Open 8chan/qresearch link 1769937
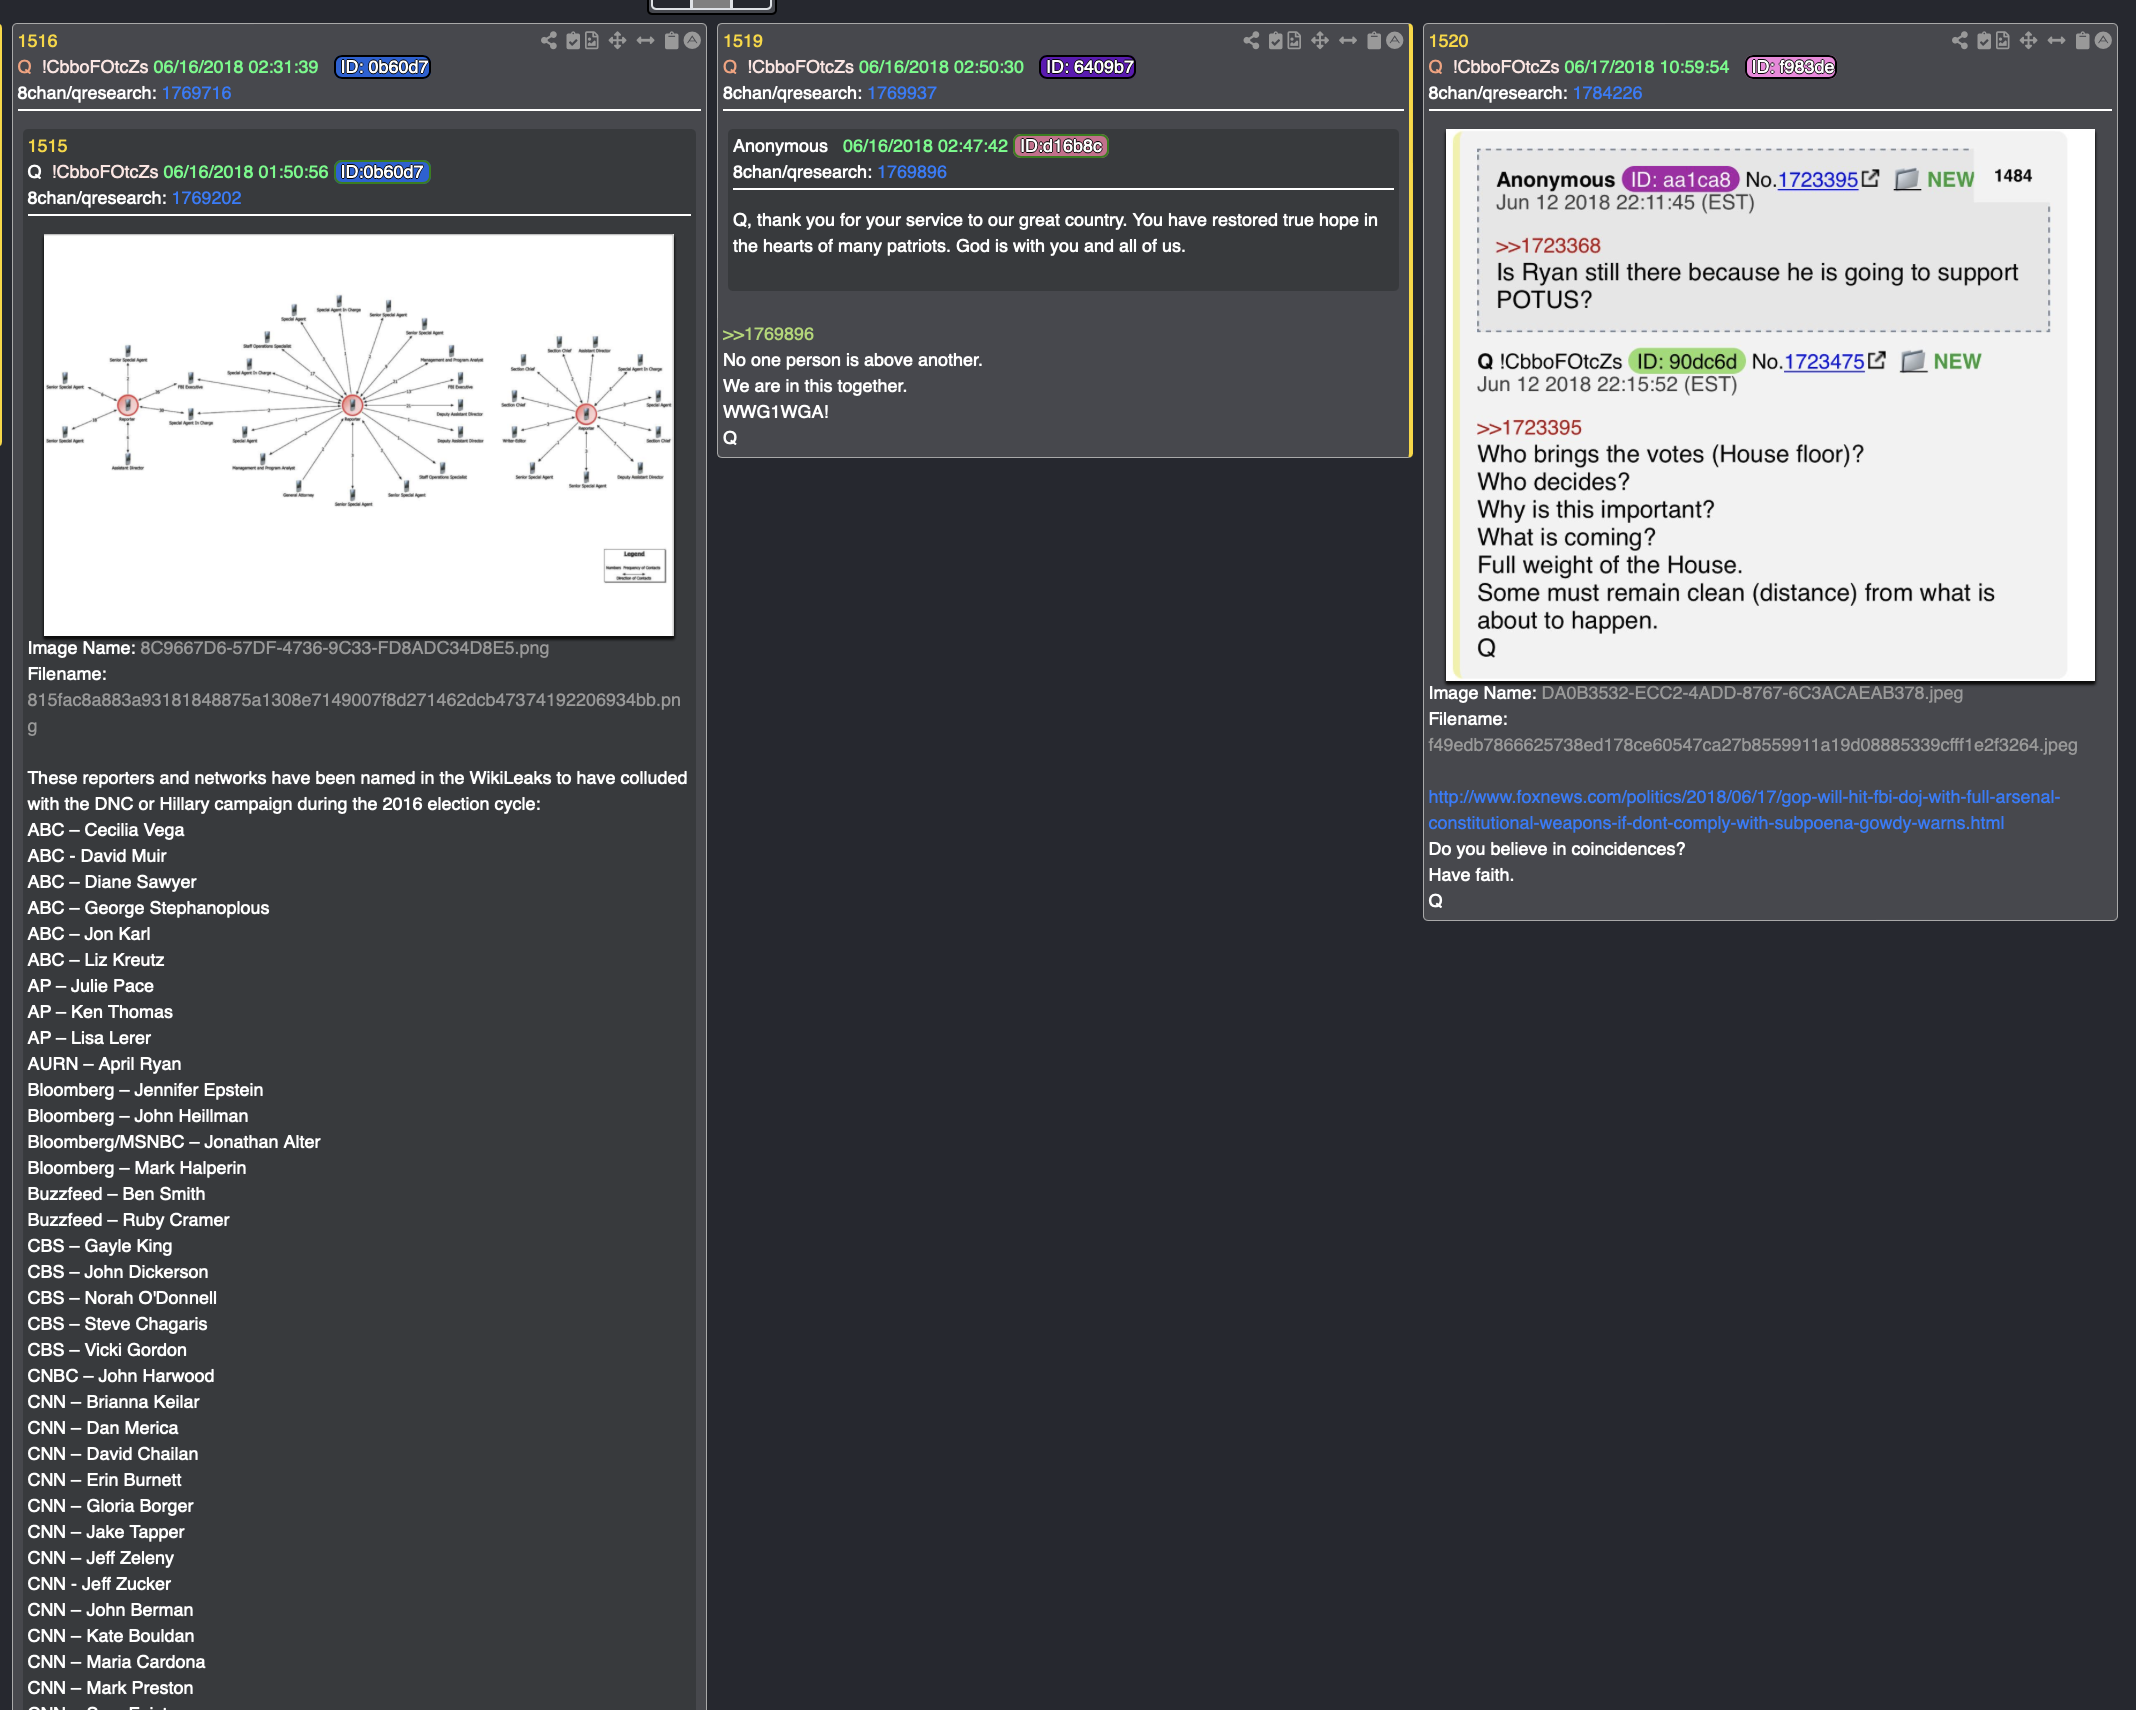Image resolution: width=2136 pixels, height=1710 pixels. [x=902, y=93]
